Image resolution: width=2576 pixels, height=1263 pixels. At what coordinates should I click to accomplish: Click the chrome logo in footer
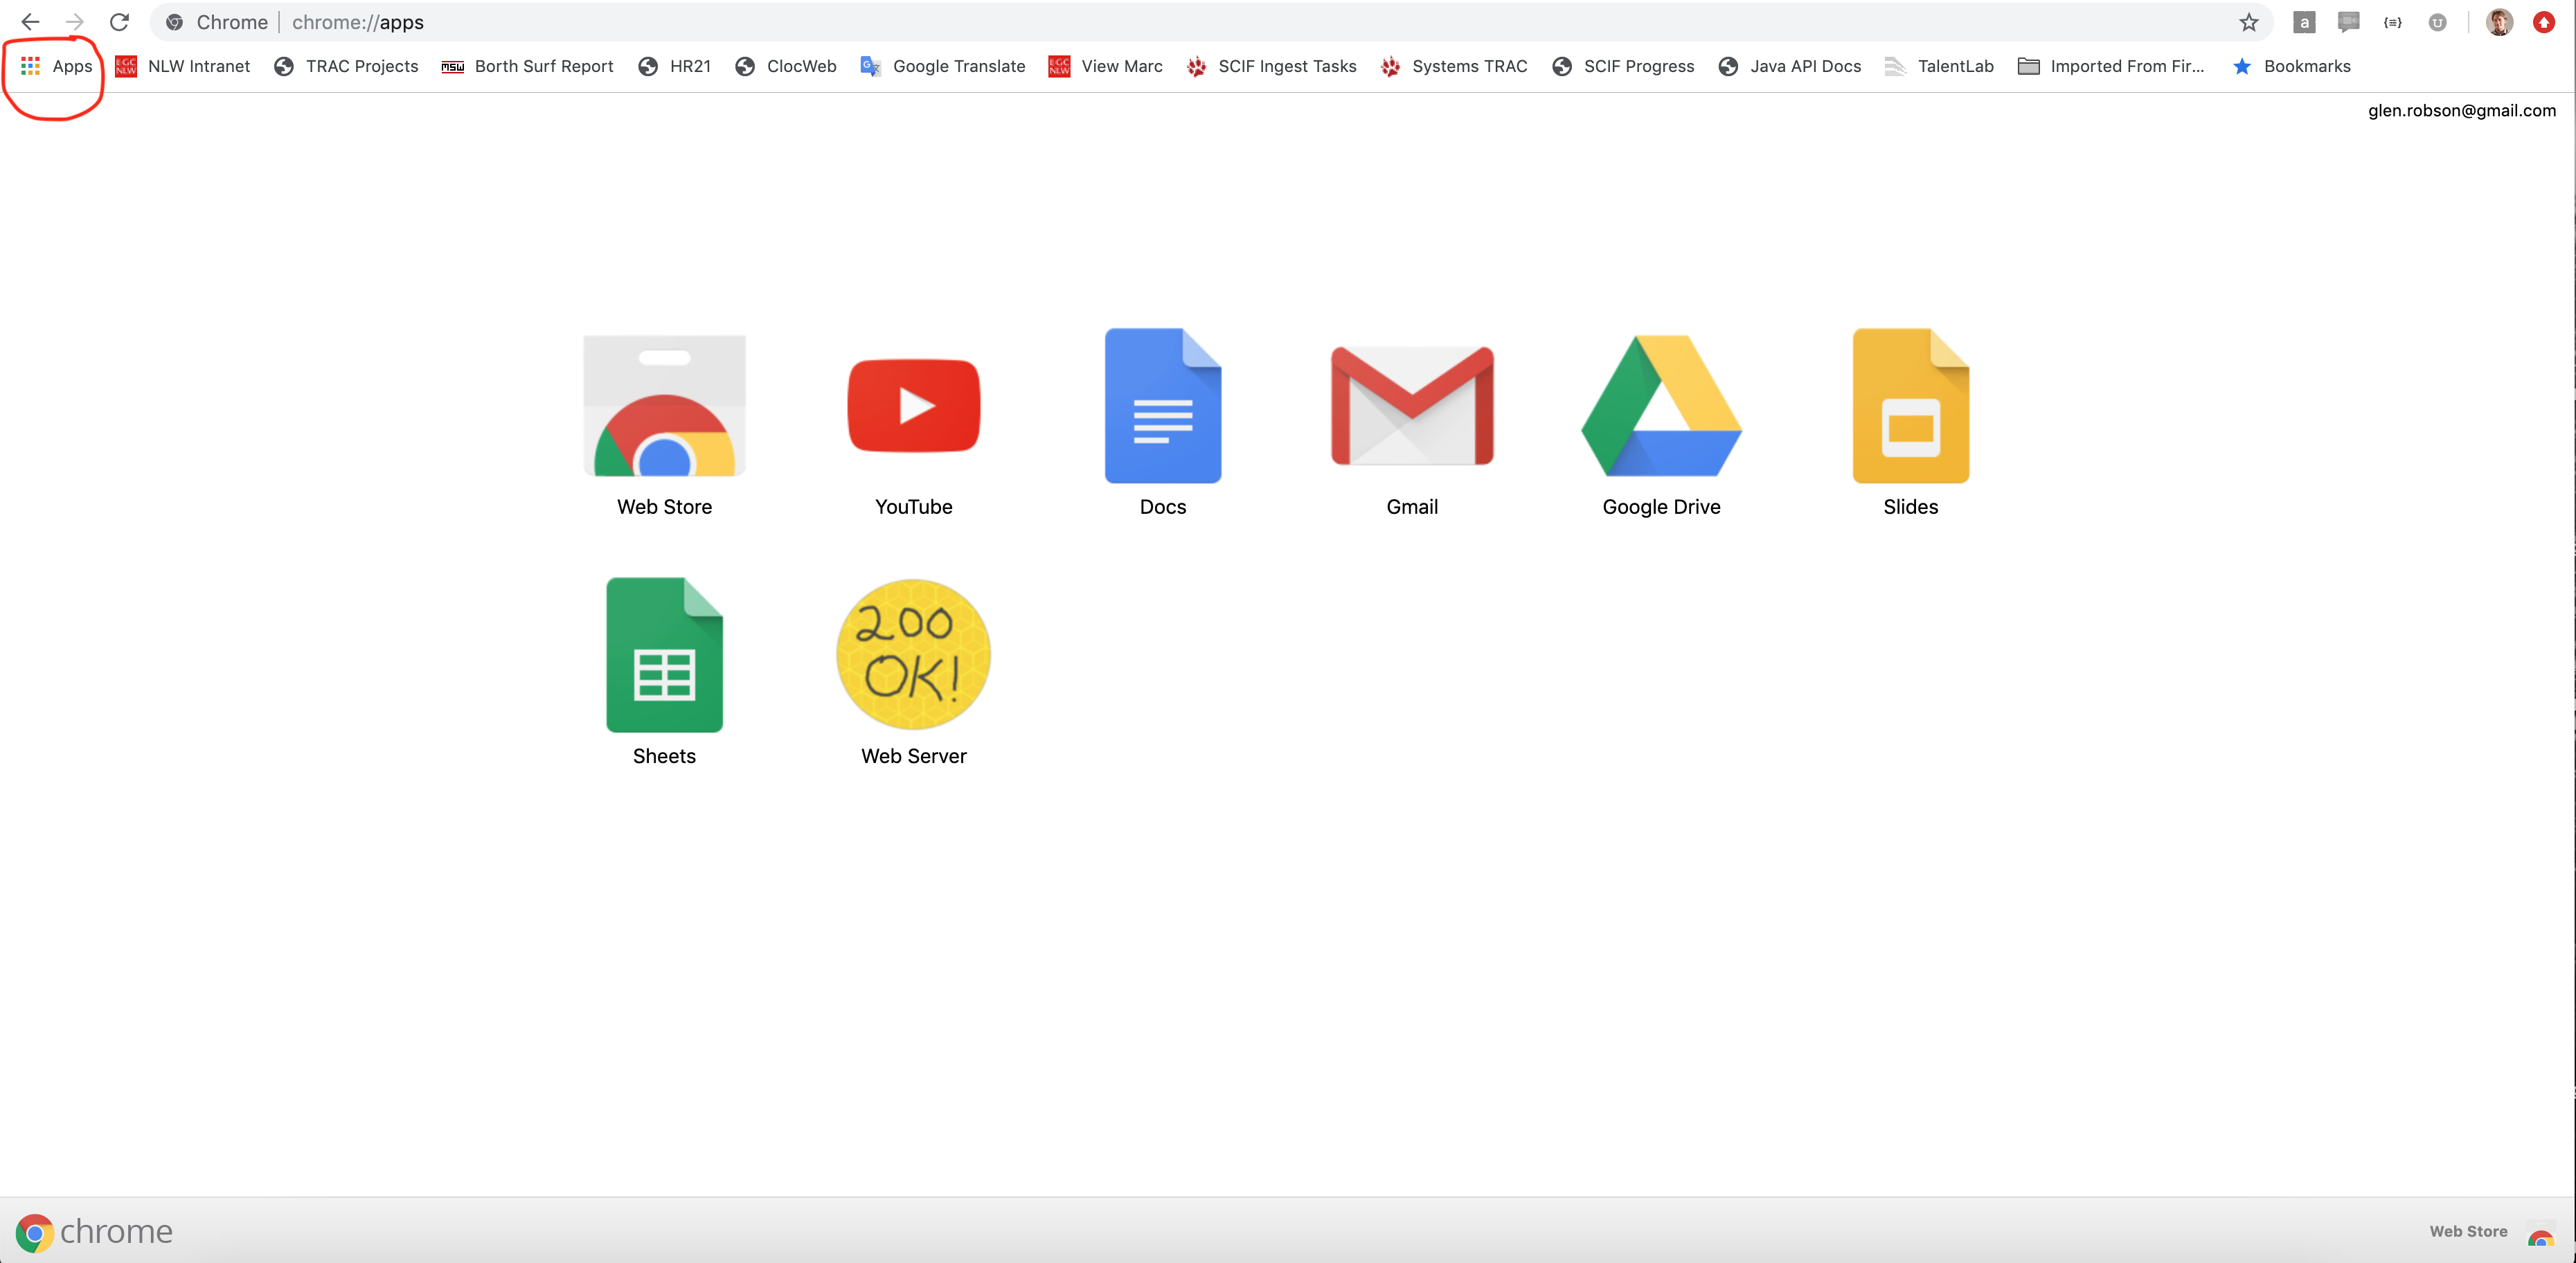(x=94, y=1232)
